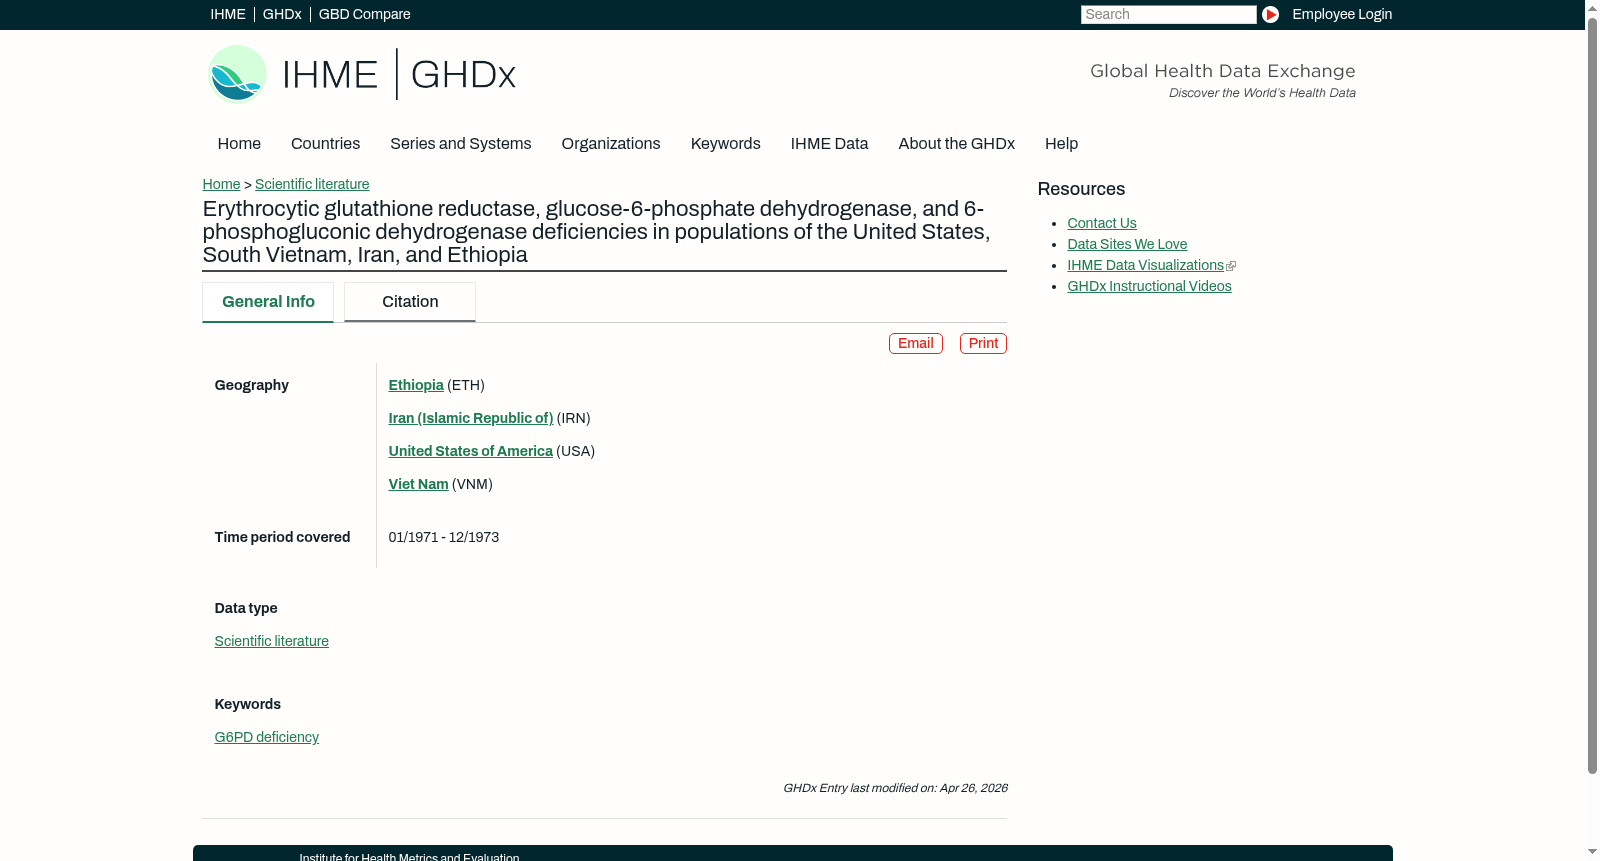Click scrollbar up arrow at top
Image resolution: width=1600 pixels, height=861 pixels.
click(1592, 7)
